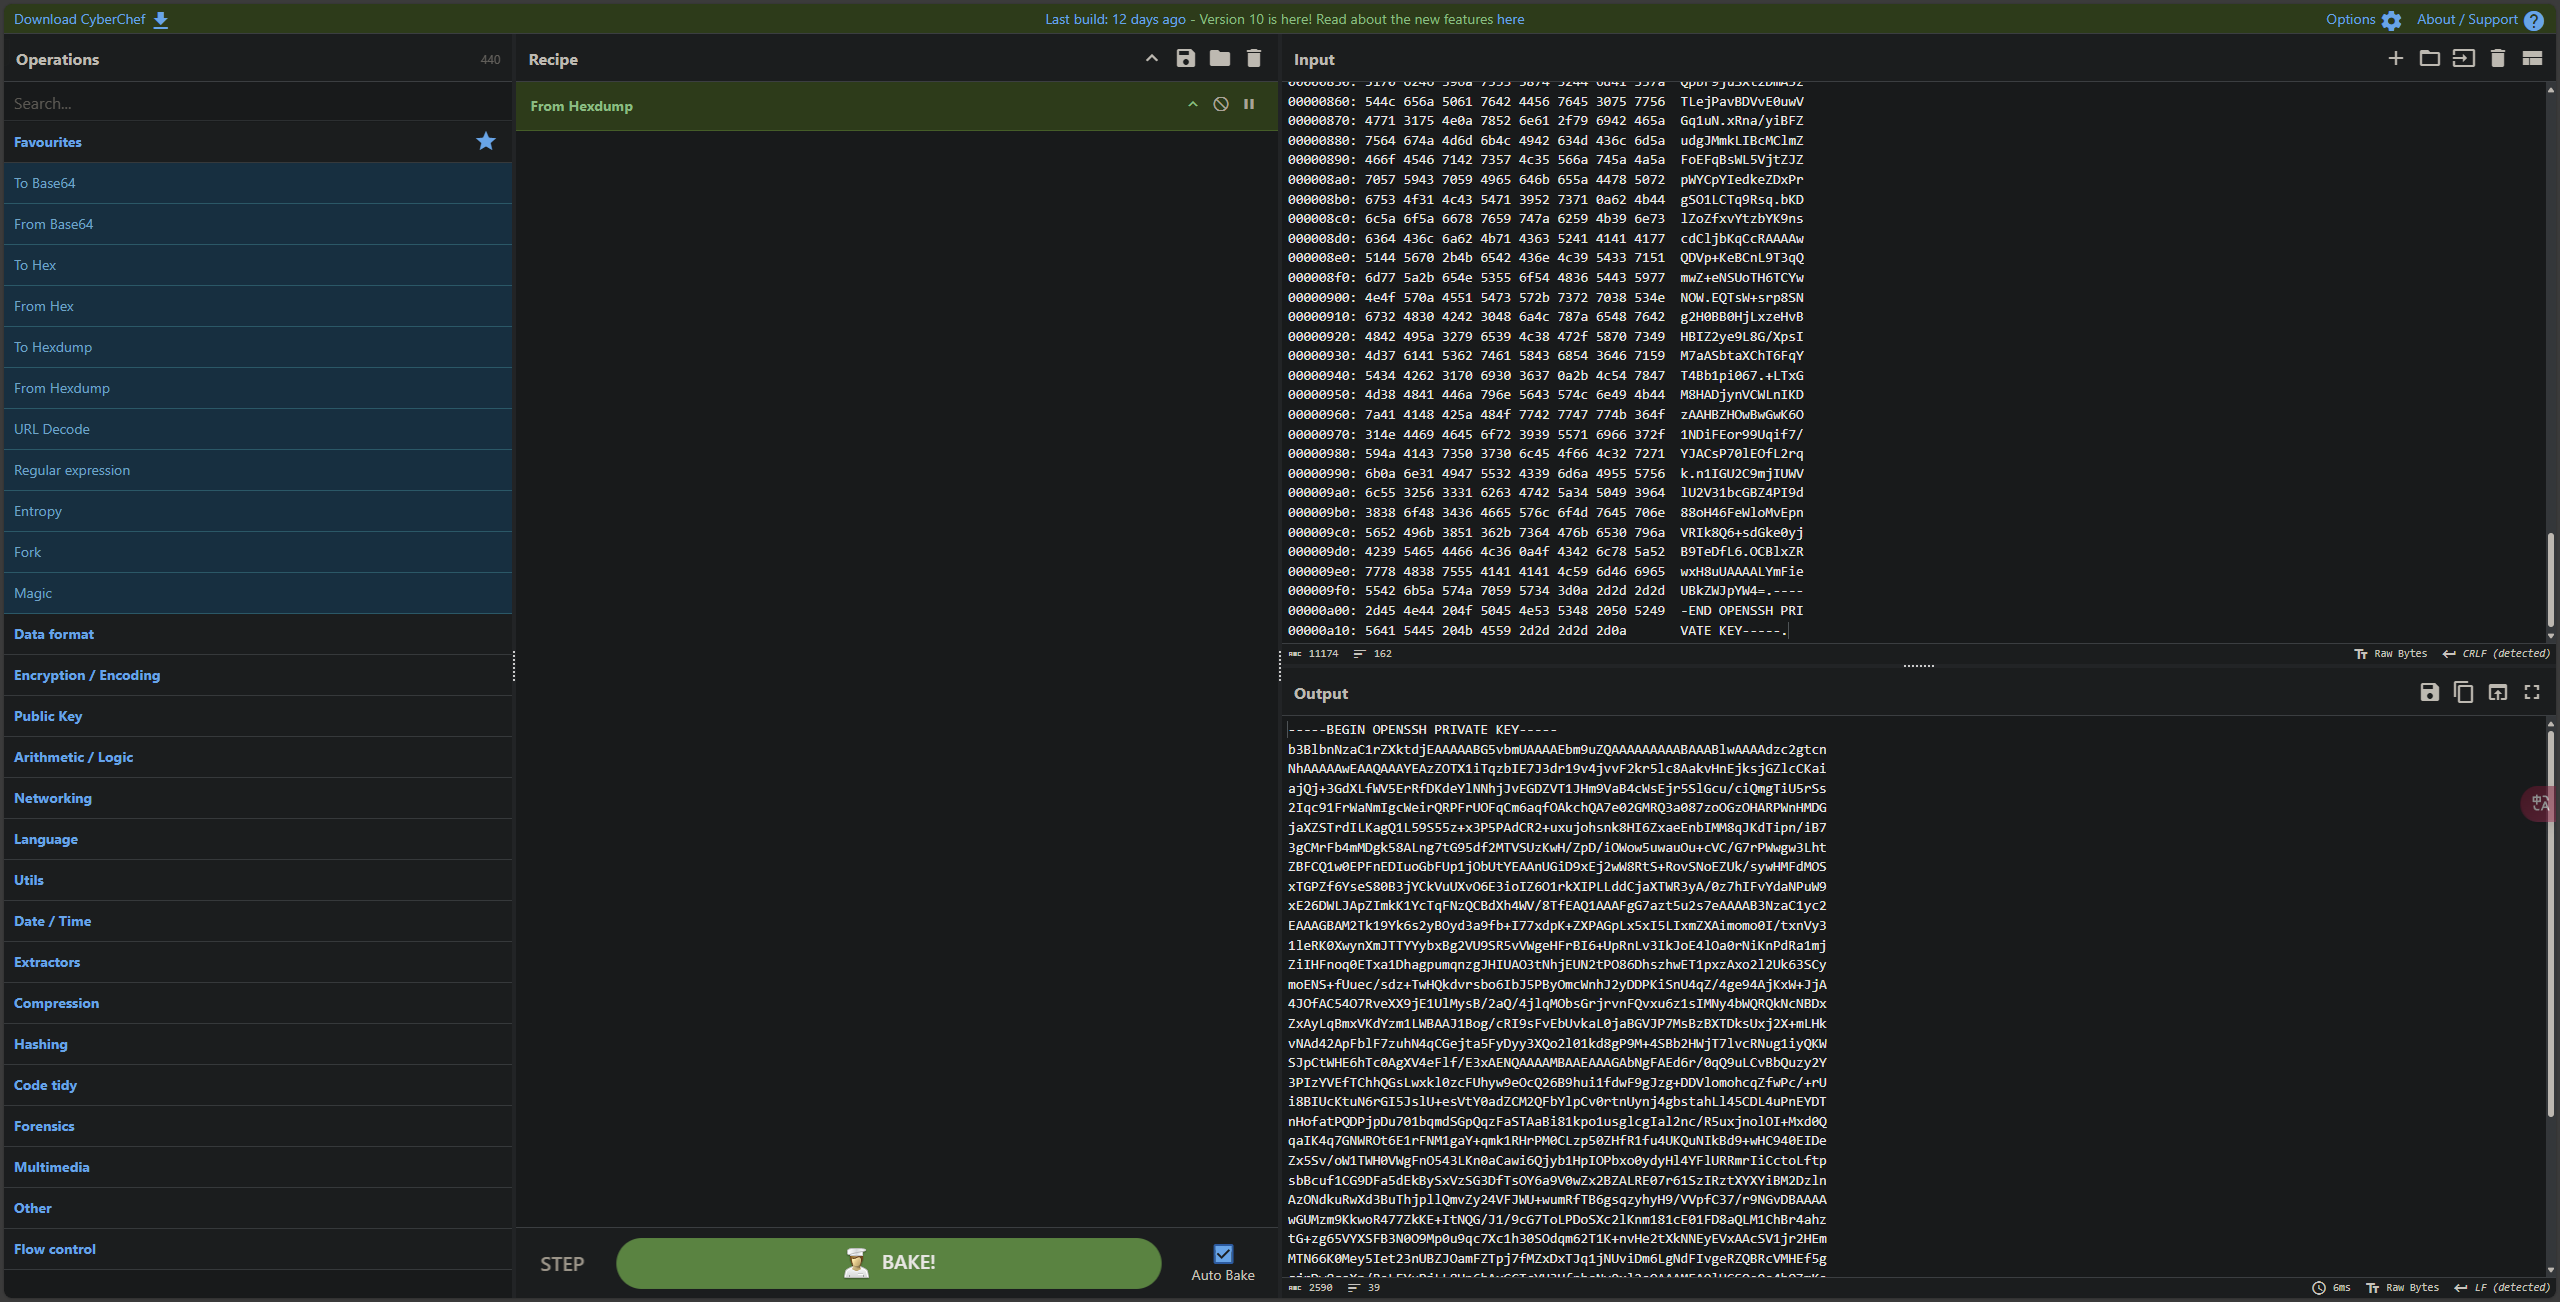Image resolution: width=2560 pixels, height=1302 pixels.
Task: Load a recipe via the folder icon
Action: pyautogui.click(x=1219, y=59)
